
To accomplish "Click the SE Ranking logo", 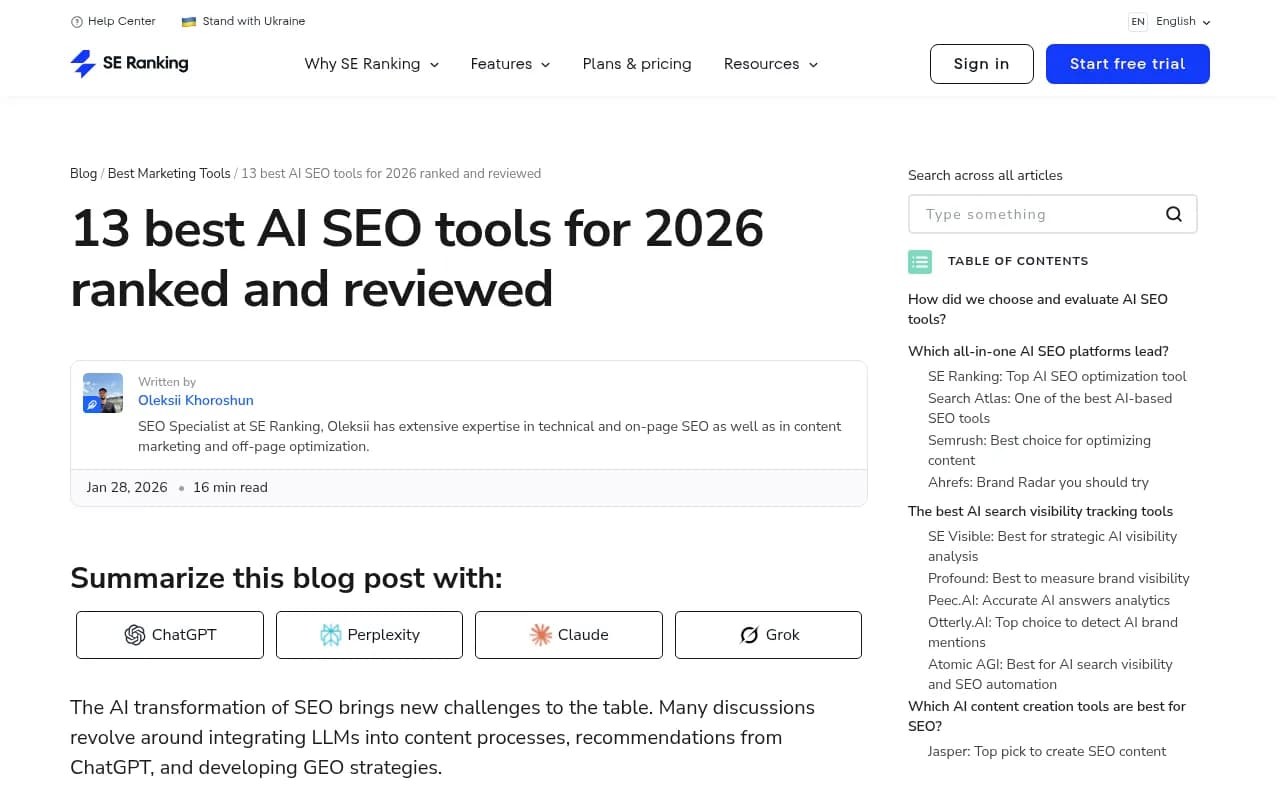I will (129, 63).
